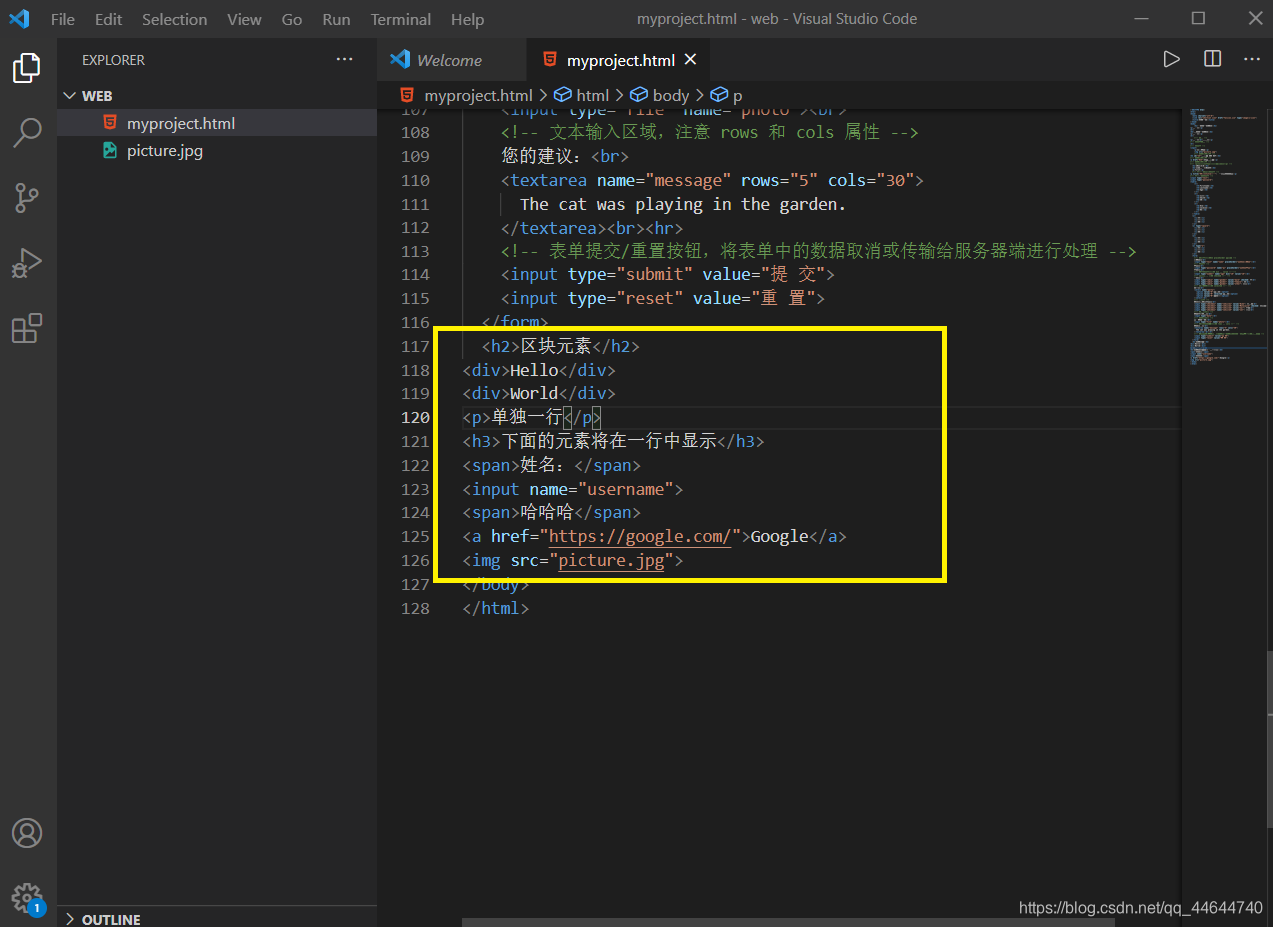Click the p breadcrumb segment
Viewport: 1273px width, 927px height.
738,95
